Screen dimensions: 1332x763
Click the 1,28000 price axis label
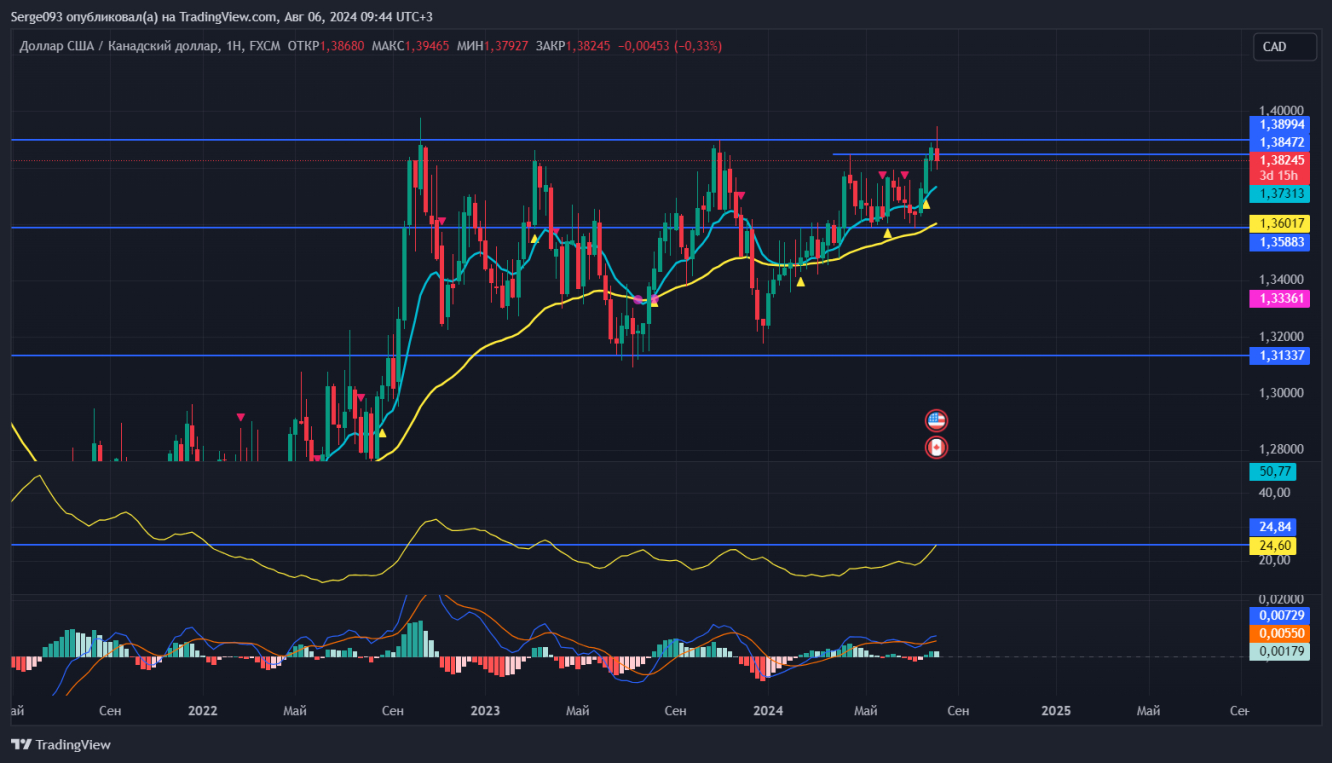(1281, 449)
